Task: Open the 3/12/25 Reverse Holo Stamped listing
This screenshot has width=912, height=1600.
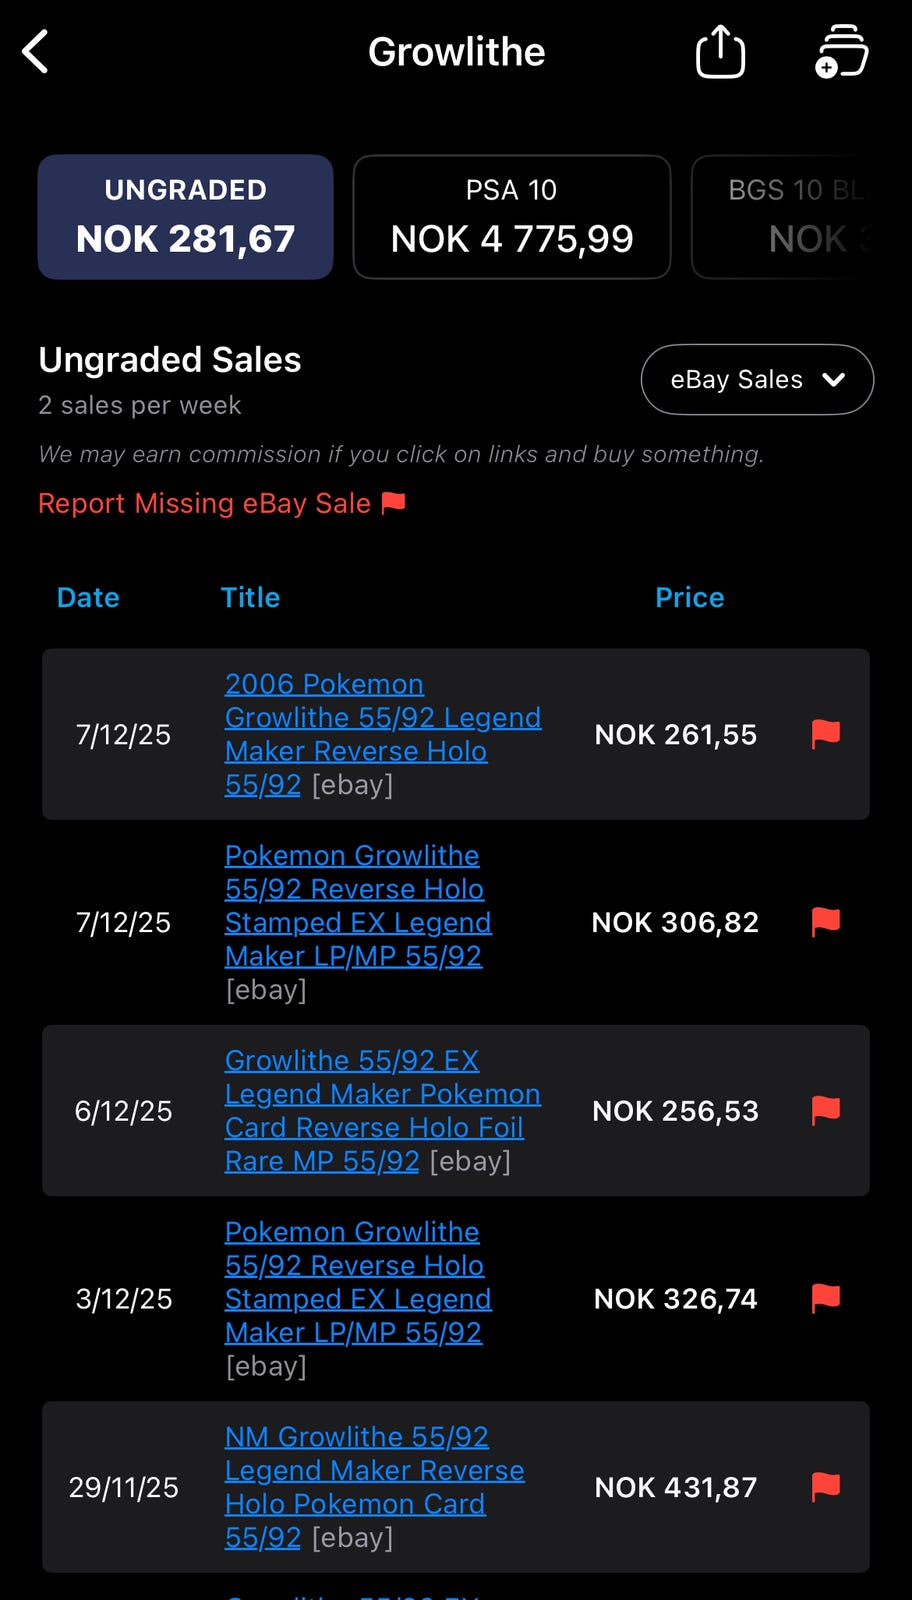Action: click(x=357, y=1282)
